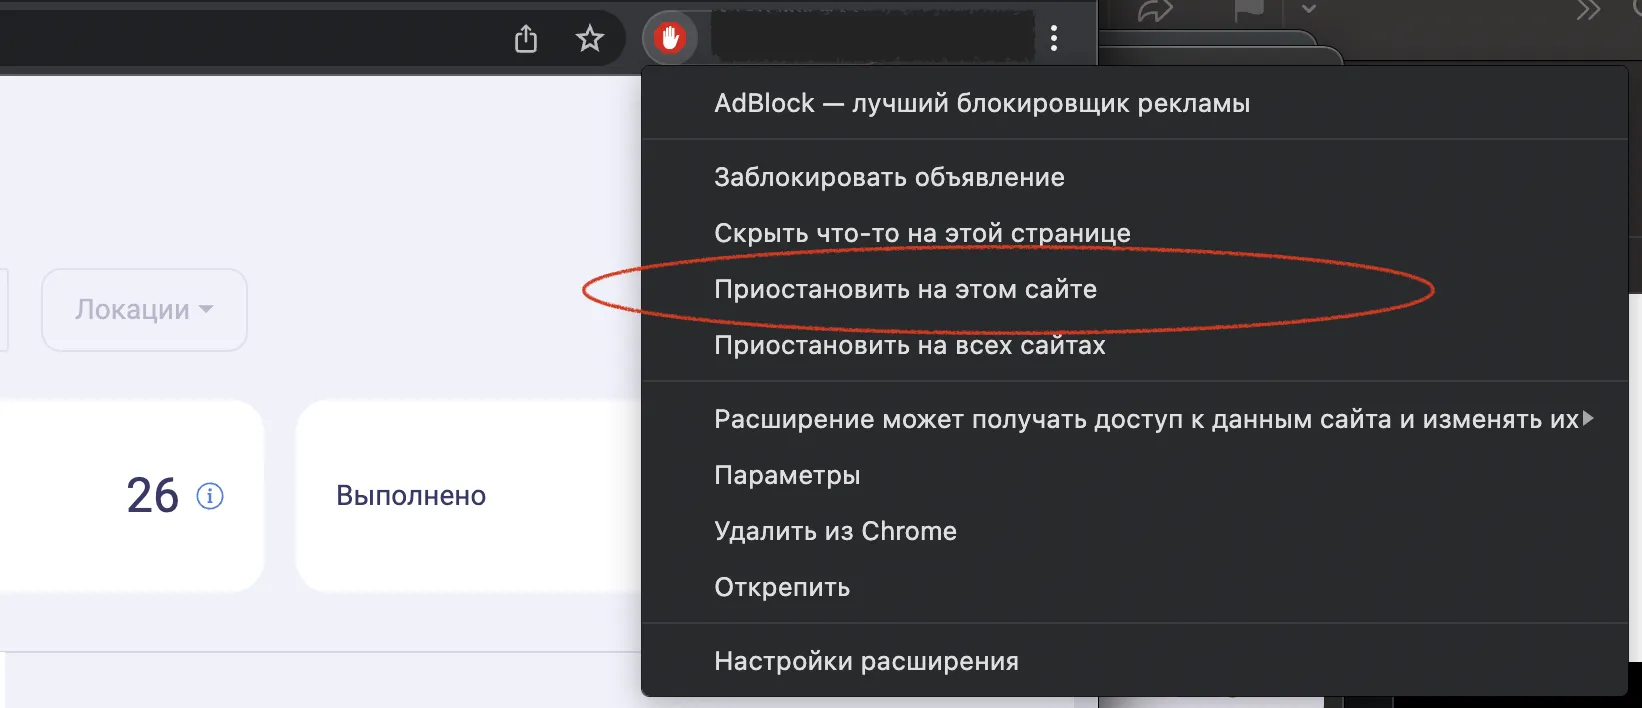Click the Выполнено card
This screenshot has height=708, width=1642.
[468, 496]
